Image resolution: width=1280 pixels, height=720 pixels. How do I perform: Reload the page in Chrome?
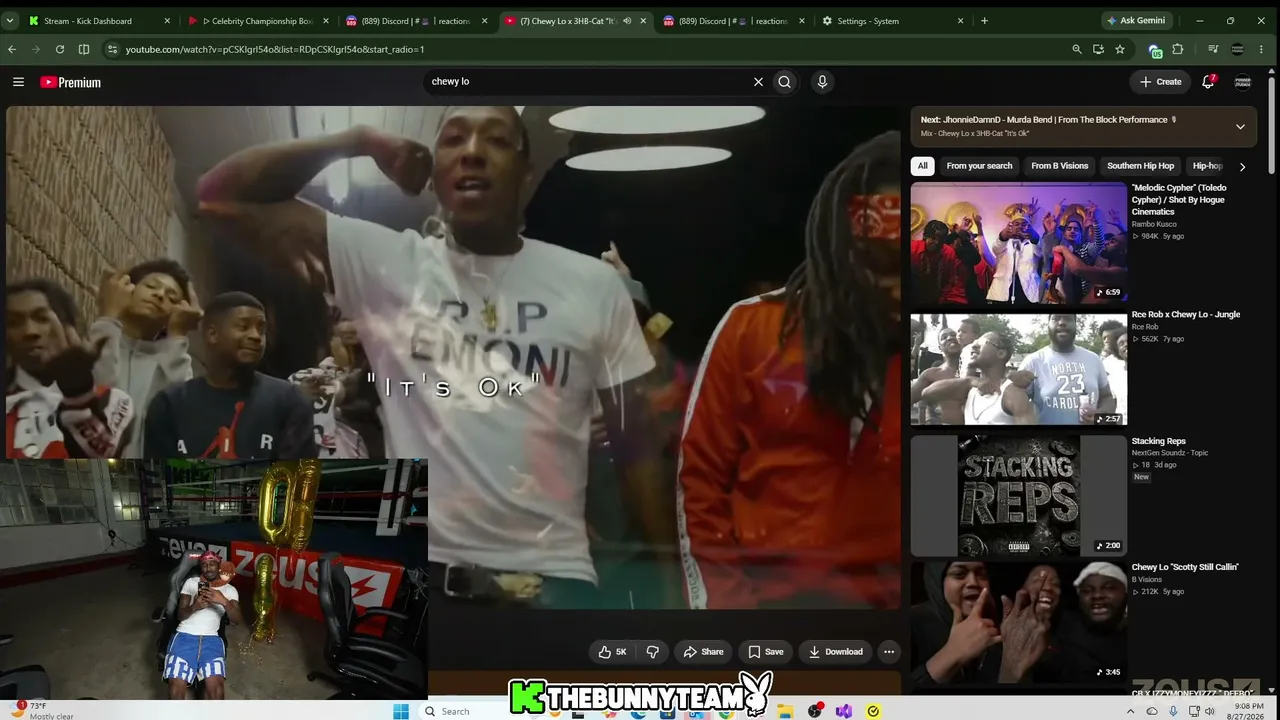pos(60,49)
